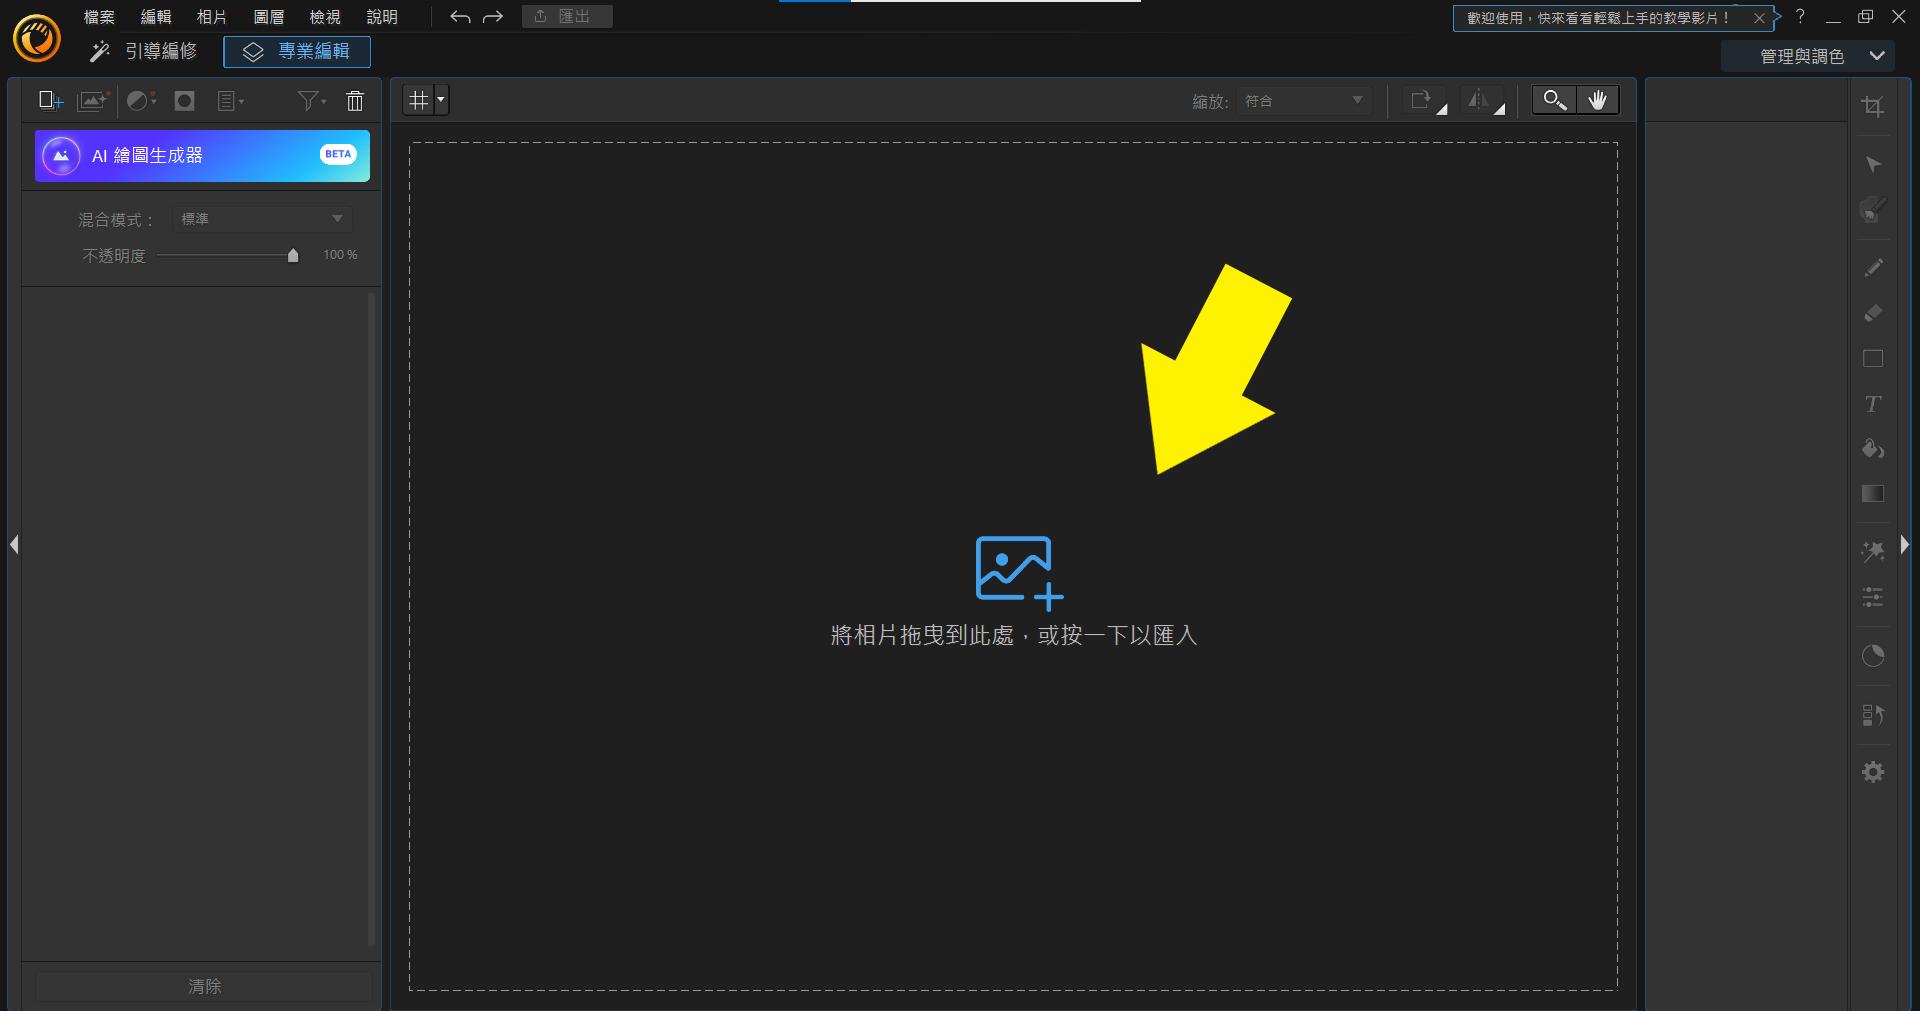Select the Gradient tool
Viewport: 1920px width, 1011px height.
tap(1873, 494)
